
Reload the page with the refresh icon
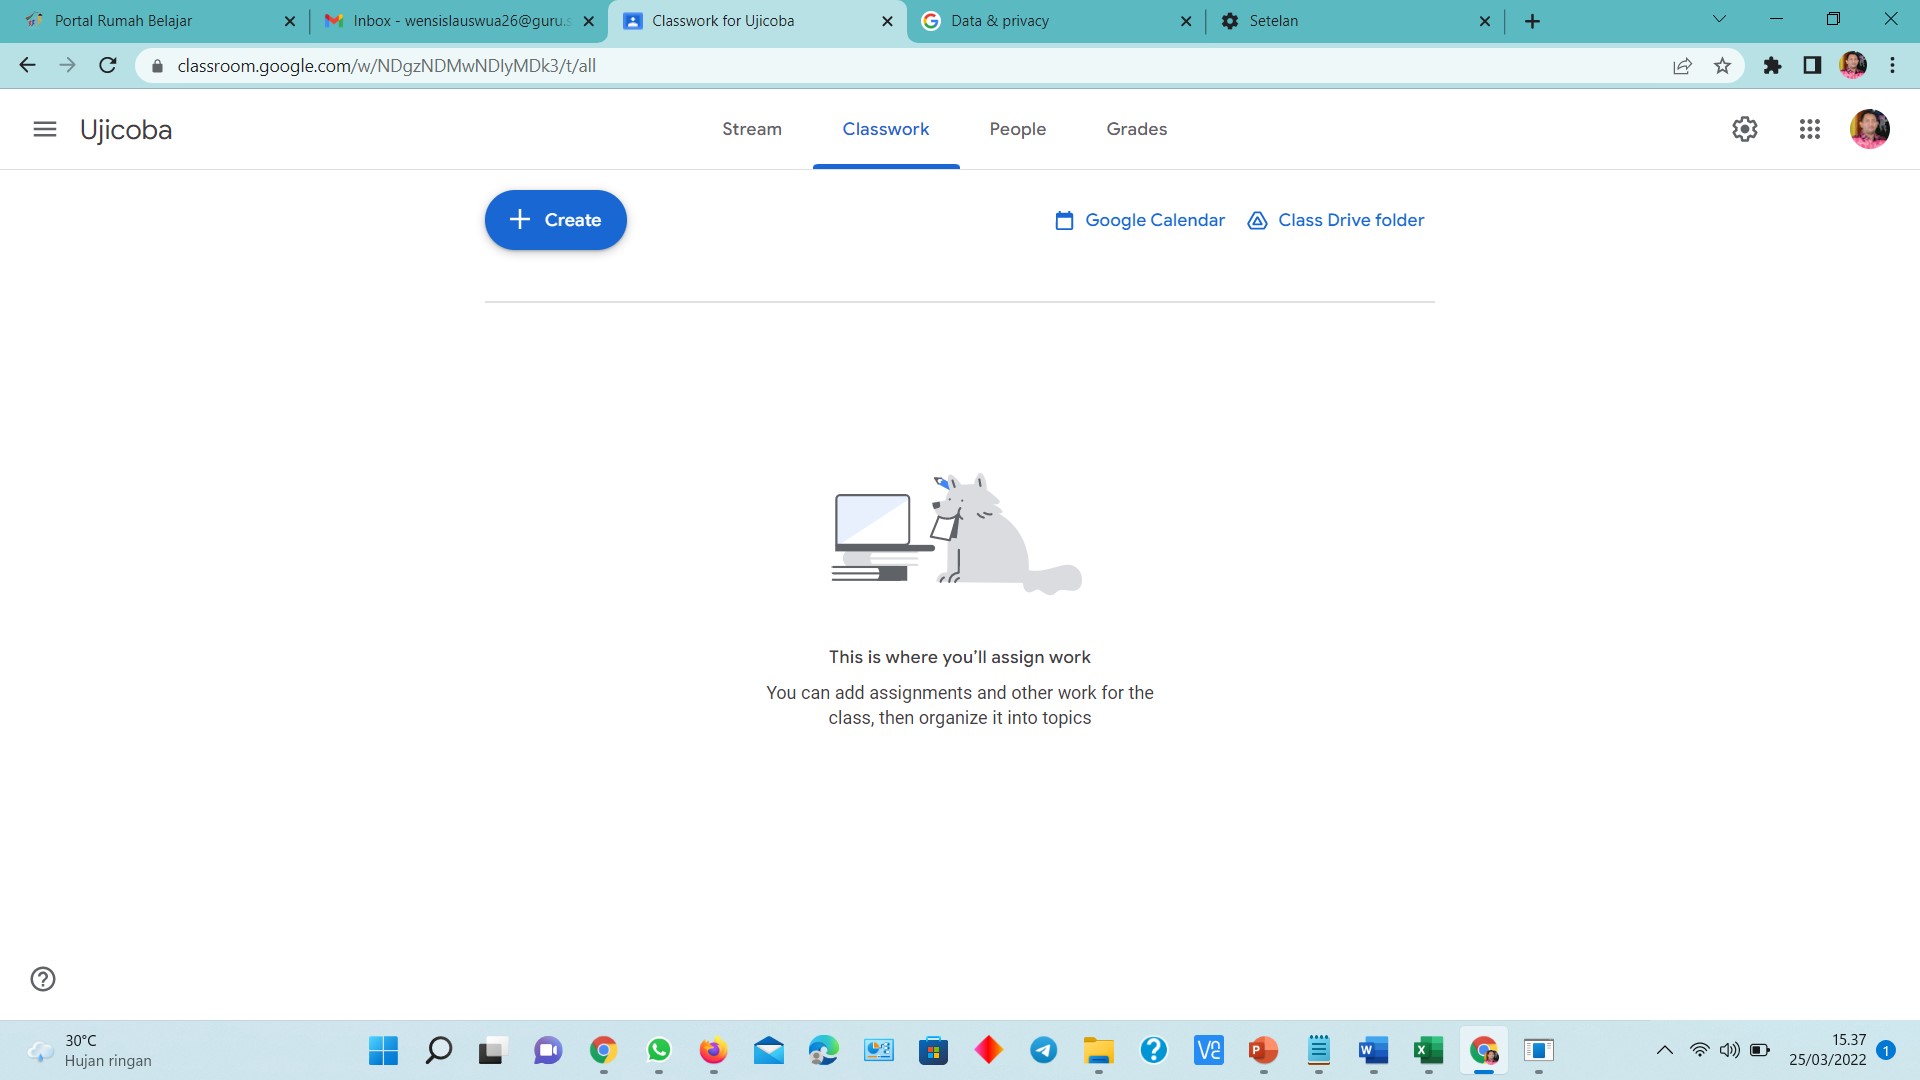pos(107,65)
